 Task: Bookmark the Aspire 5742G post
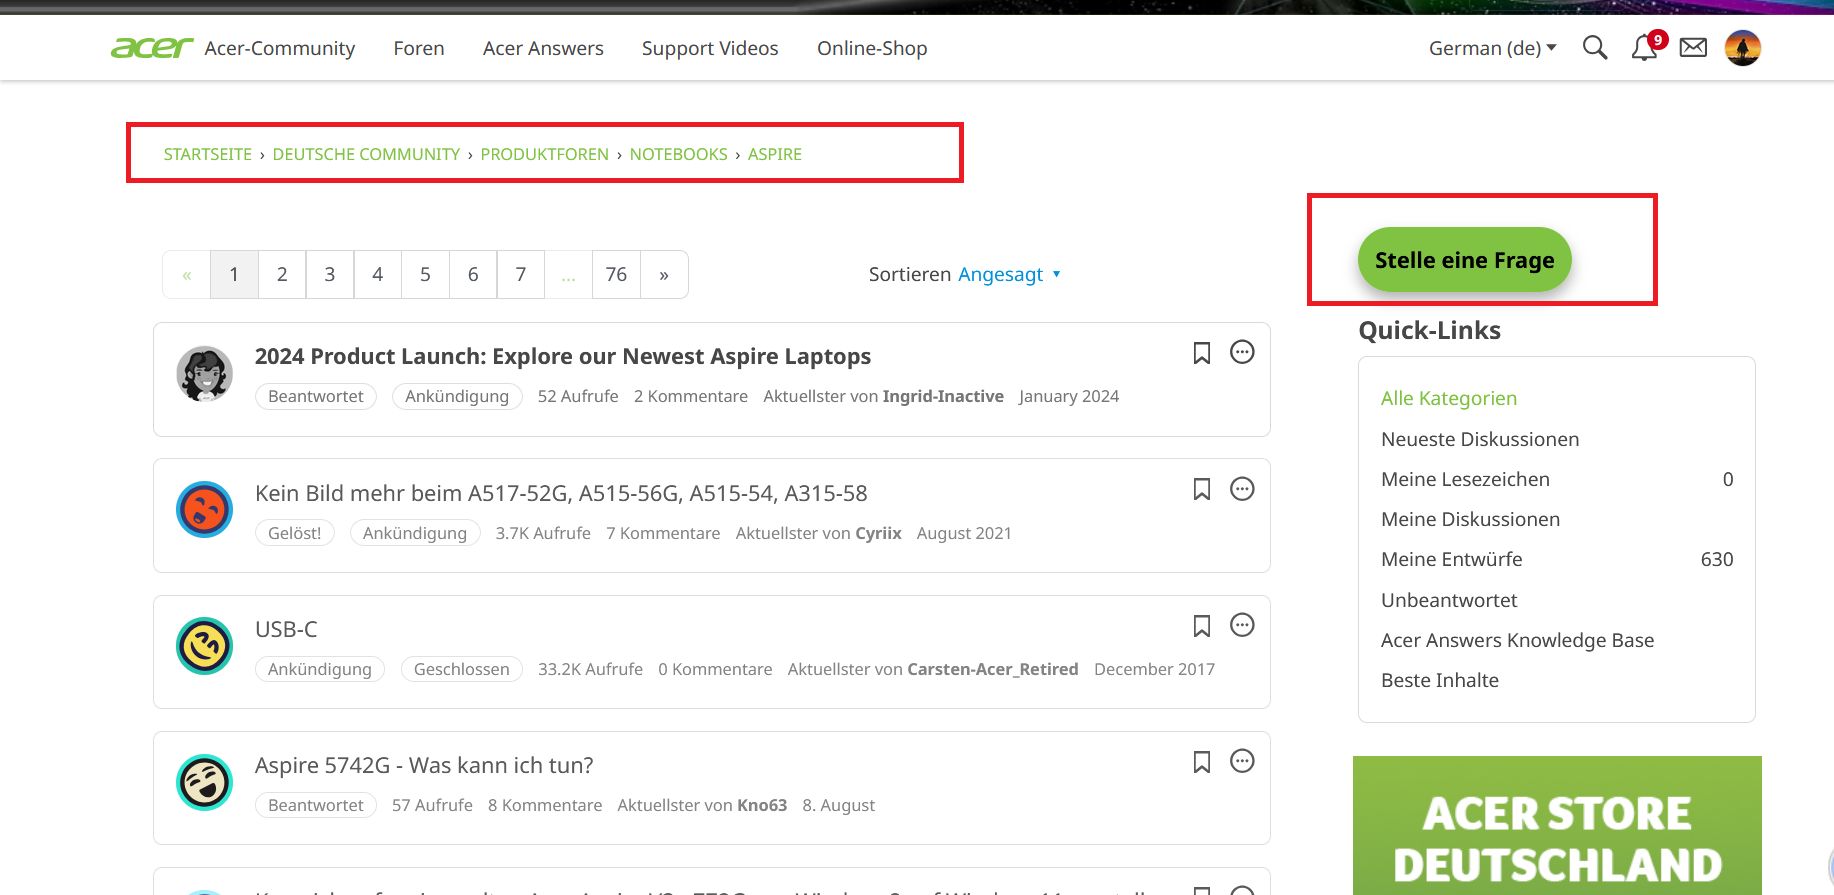[x=1202, y=762]
